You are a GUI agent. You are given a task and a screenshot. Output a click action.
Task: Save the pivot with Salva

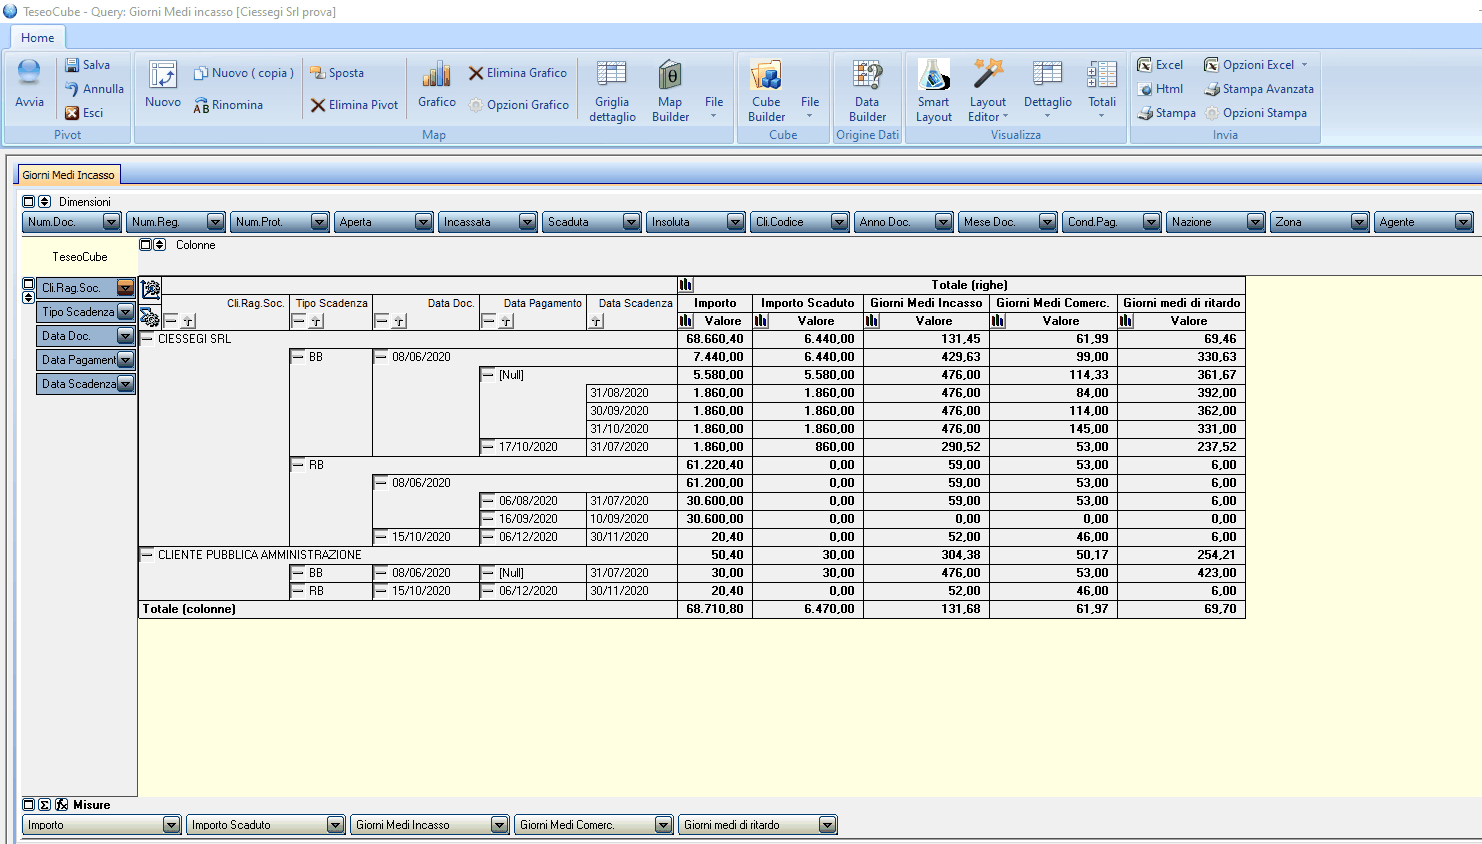click(87, 65)
